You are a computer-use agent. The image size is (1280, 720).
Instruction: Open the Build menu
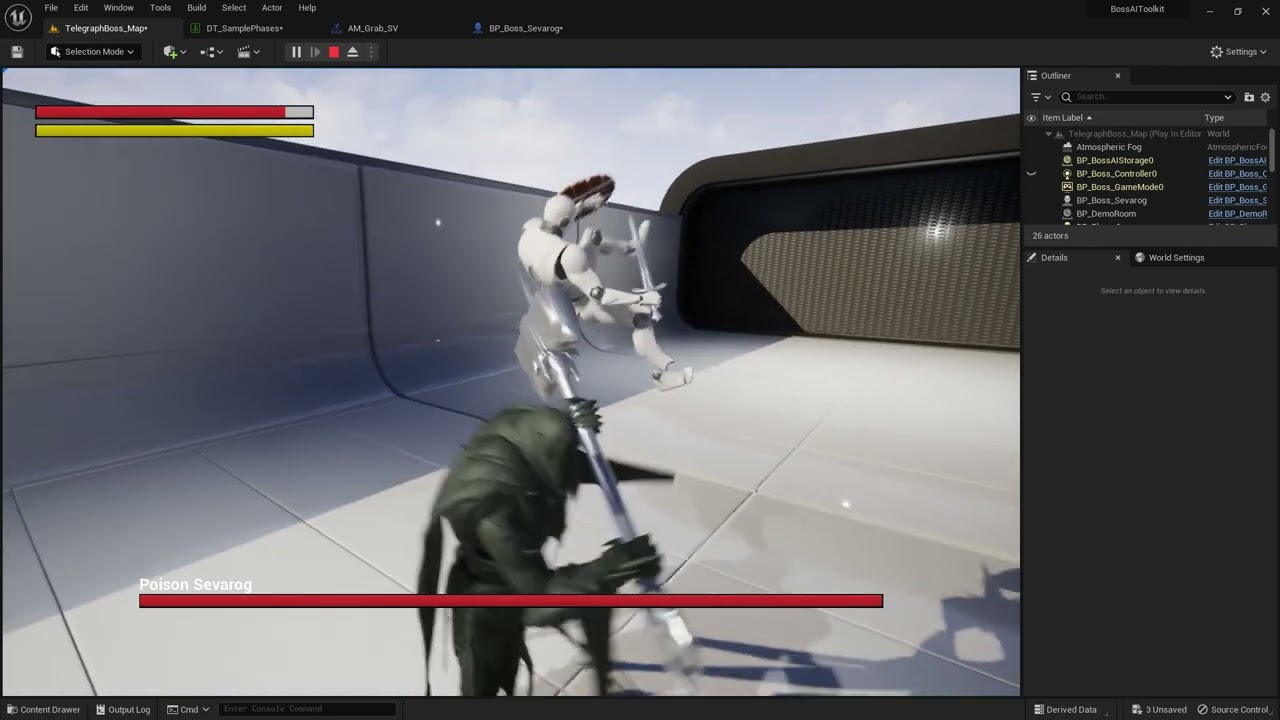pyautogui.click(x=197, y=8)
